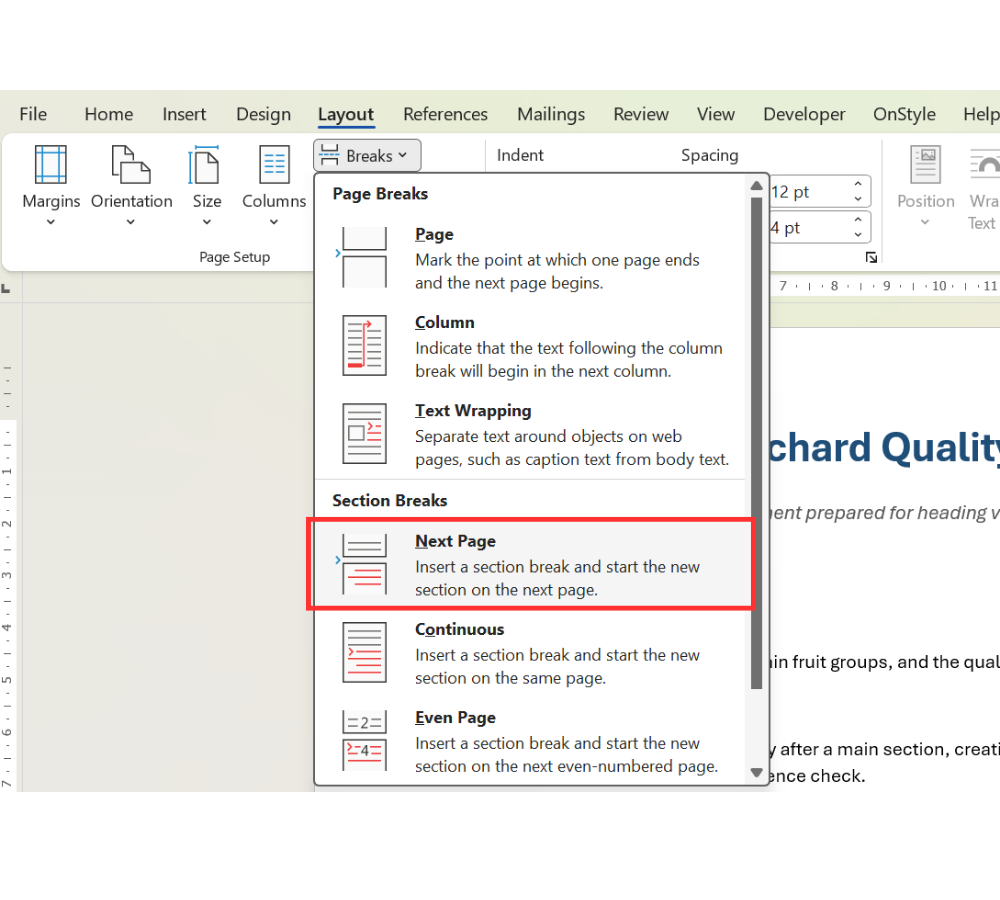
Task: Open the Margins options
Action: (x=51, y=185)
